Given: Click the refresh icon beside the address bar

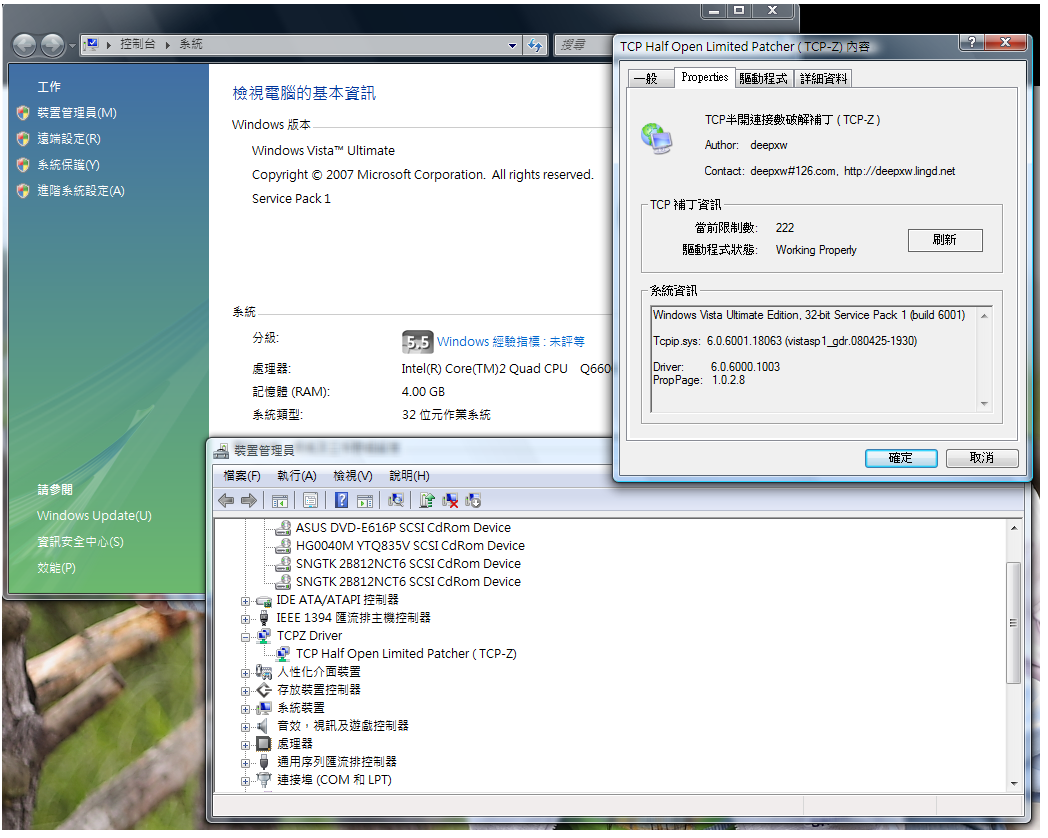Looking at the screenshot, I should pyautogui.click(x=536, y=45).
